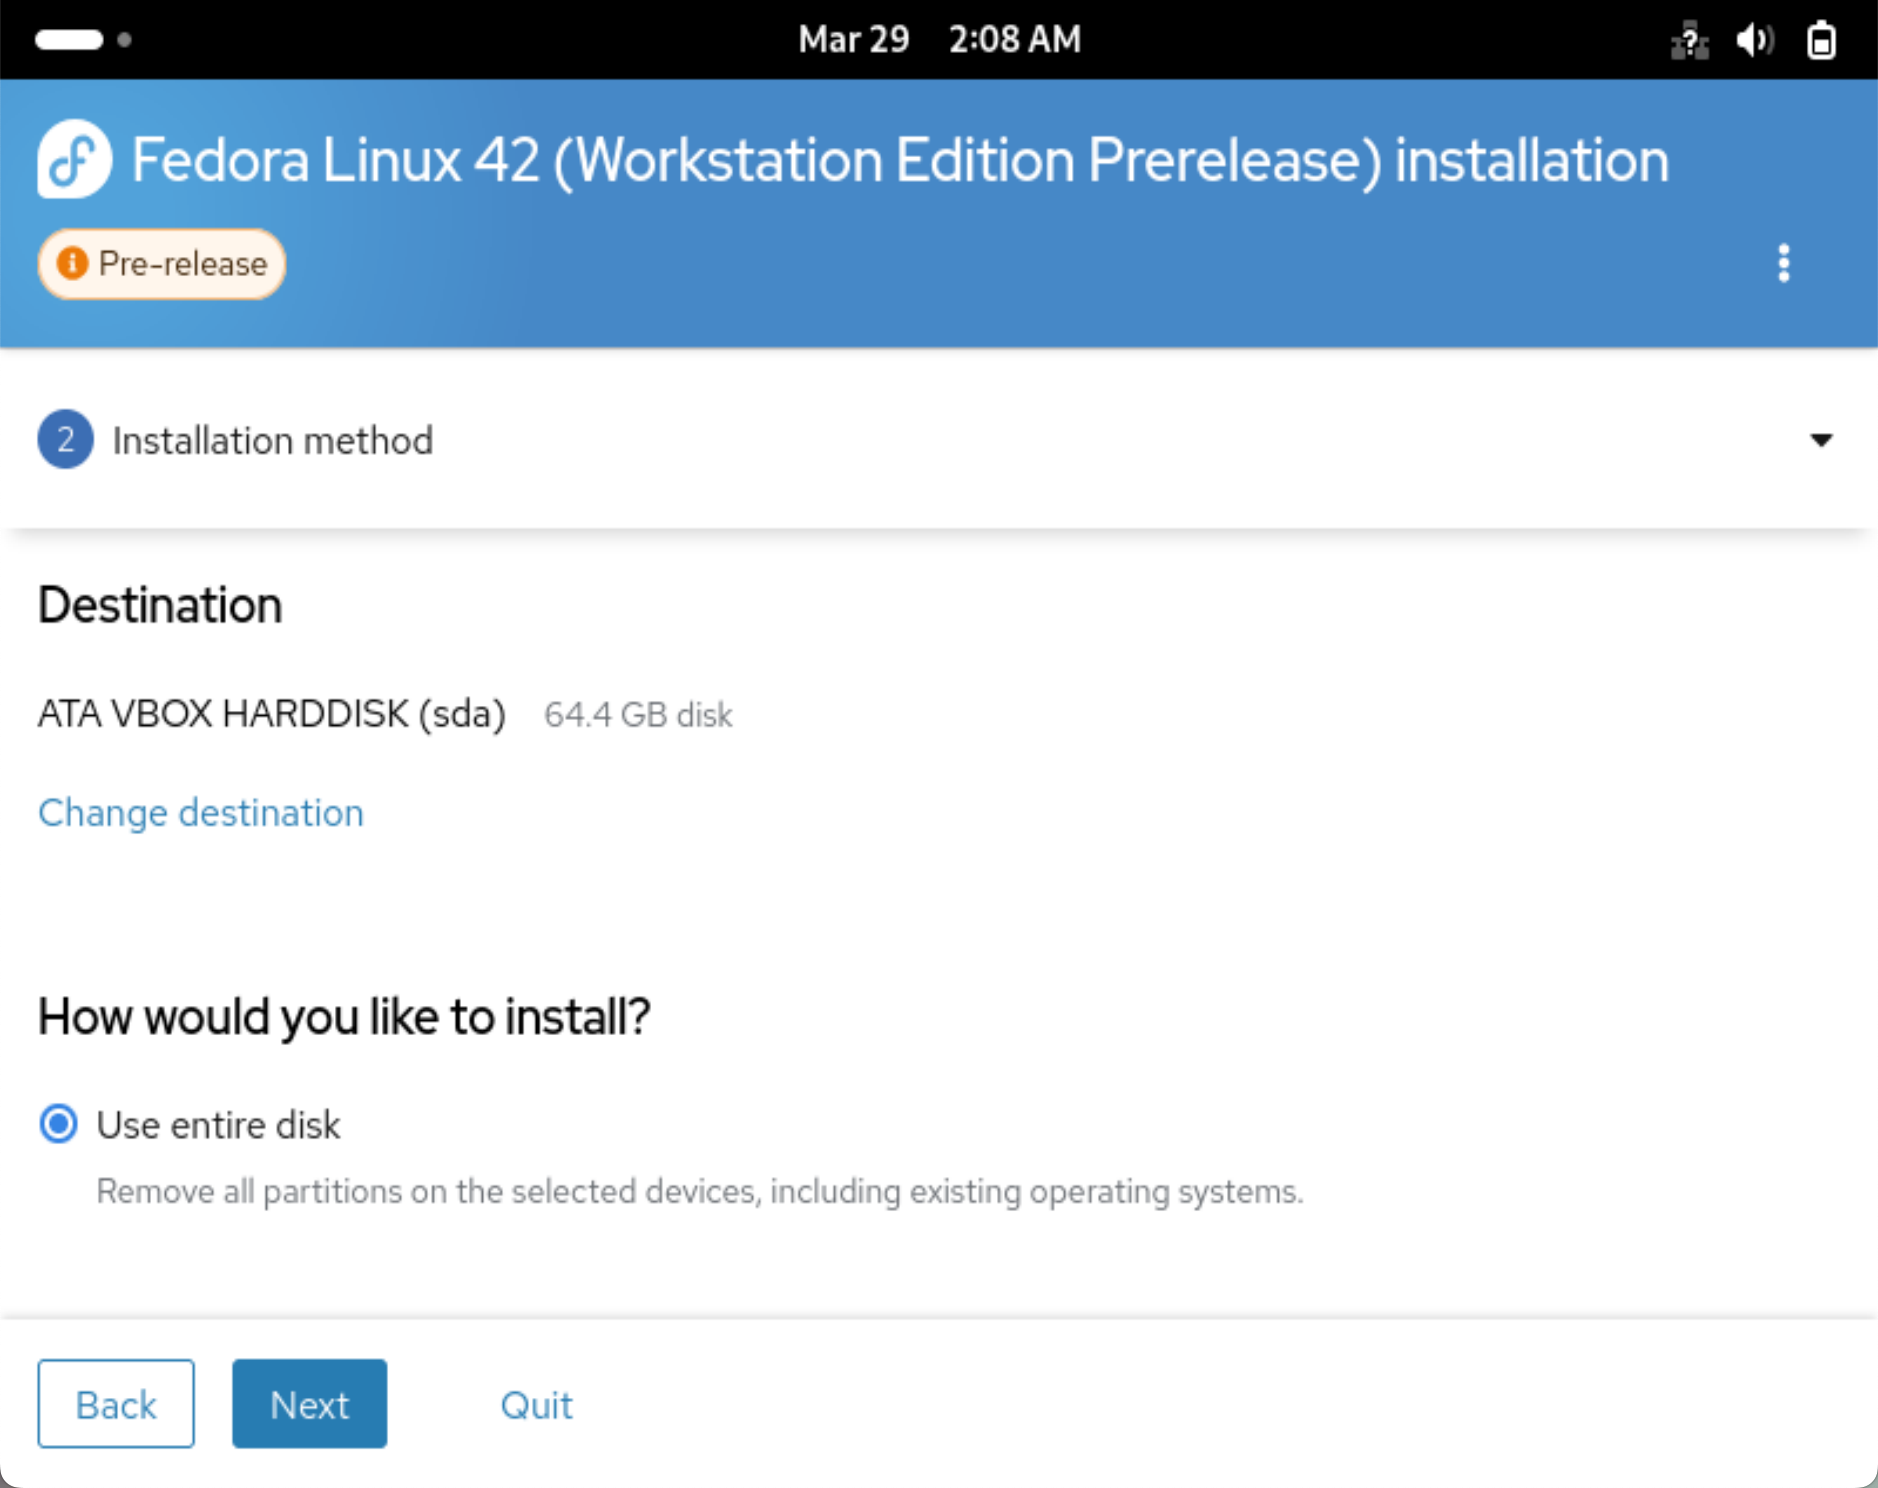Click the workspace indicator dot in top bar
The height and width of the screenshot is (1488, 1878).
pyautogui.click(x=125, y=40)
